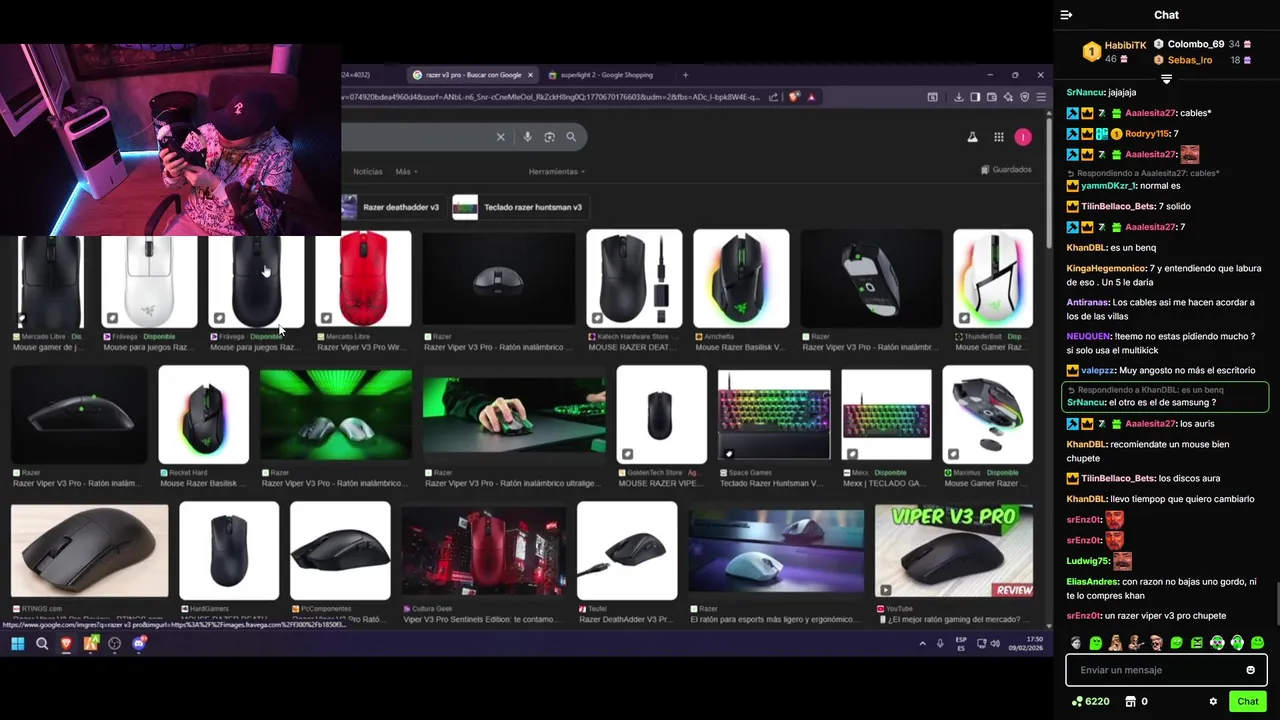Click the green Chat send button
Viewport: 1280px width, 720px height.
[1247, 702]
